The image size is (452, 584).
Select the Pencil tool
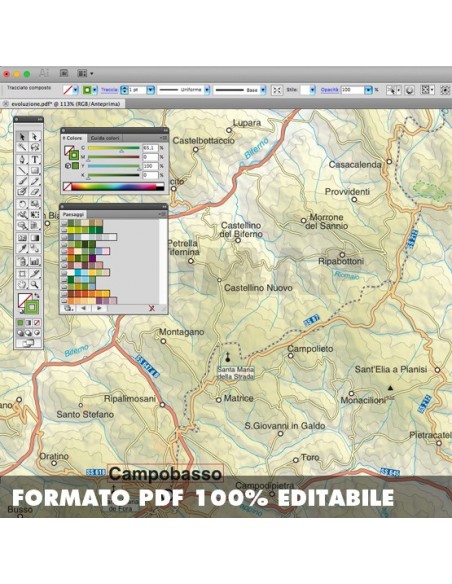[x=35, y=181]
